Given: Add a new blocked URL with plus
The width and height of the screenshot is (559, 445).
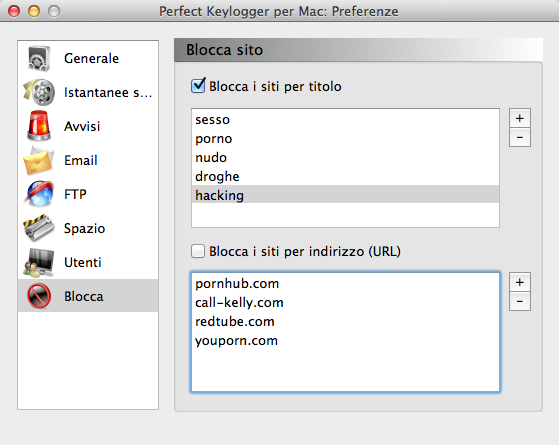Looking at the screenshot, I should [x=520, y=282].
